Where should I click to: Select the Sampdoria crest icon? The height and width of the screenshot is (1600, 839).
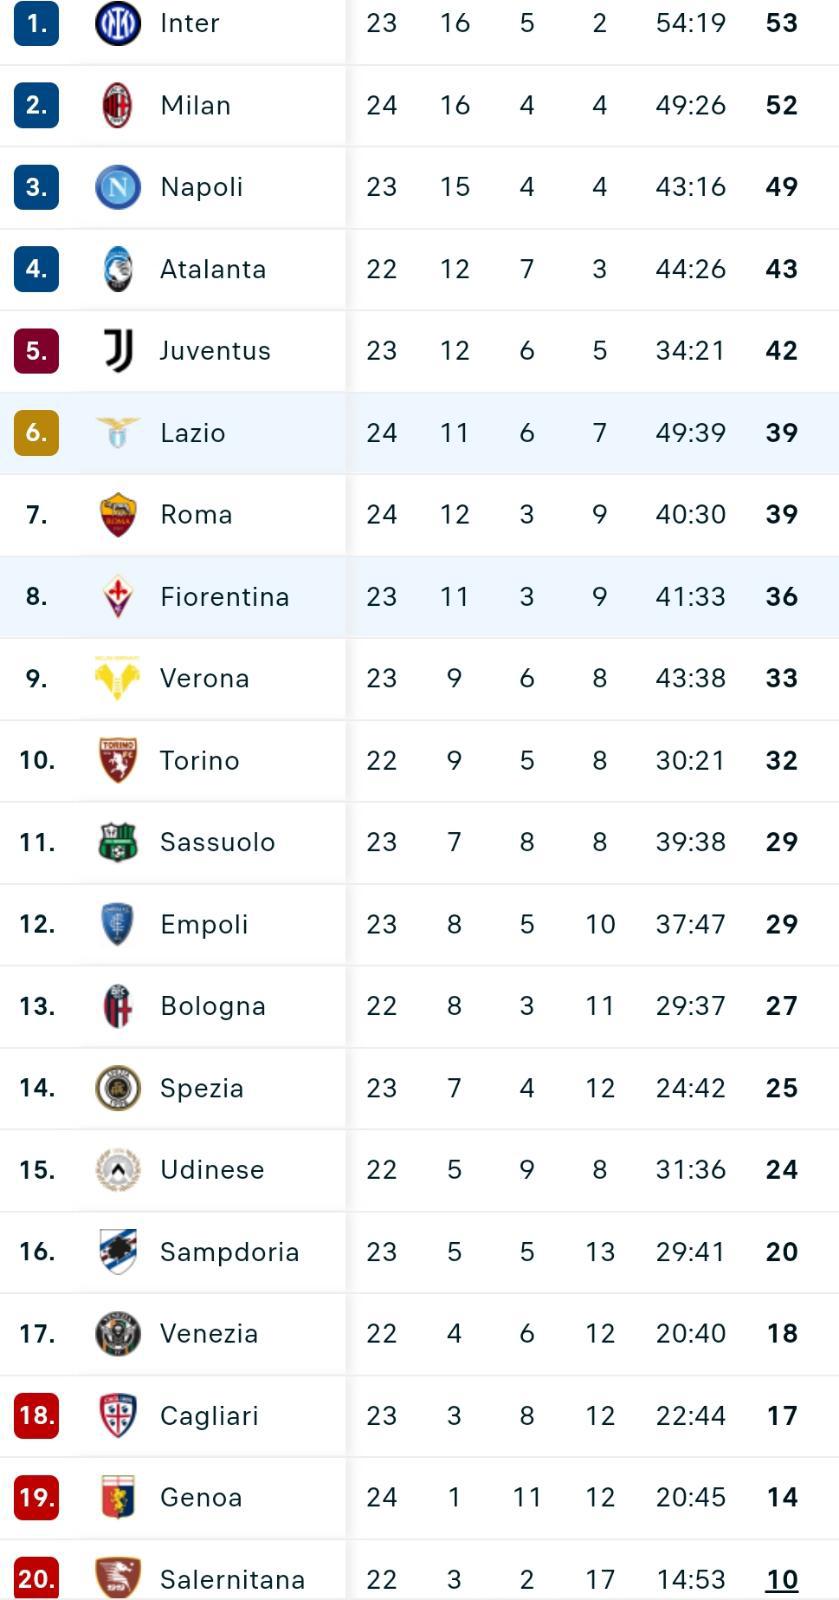point(118,1252)
